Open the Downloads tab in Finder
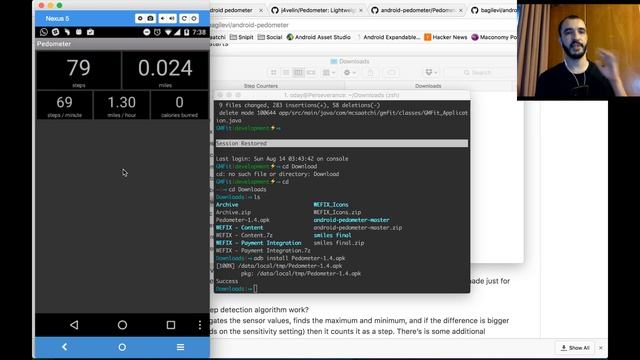This screenshot has height=360, width=640. pyautogui.click(x=428, y=86)
